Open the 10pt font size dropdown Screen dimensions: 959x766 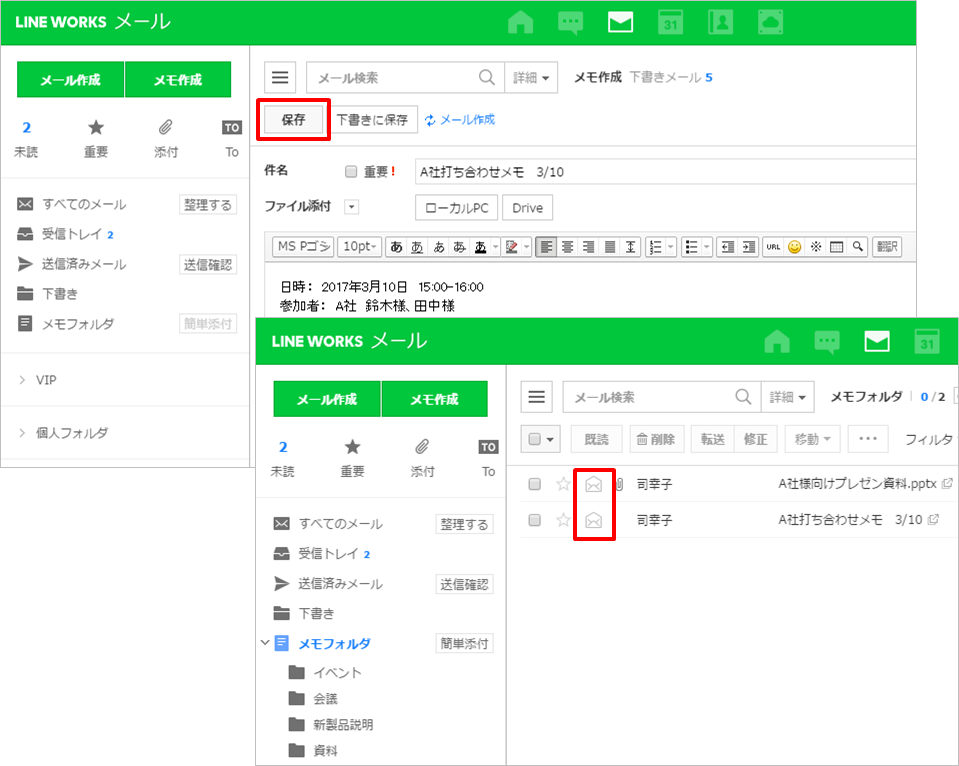(x=360, y=247)
